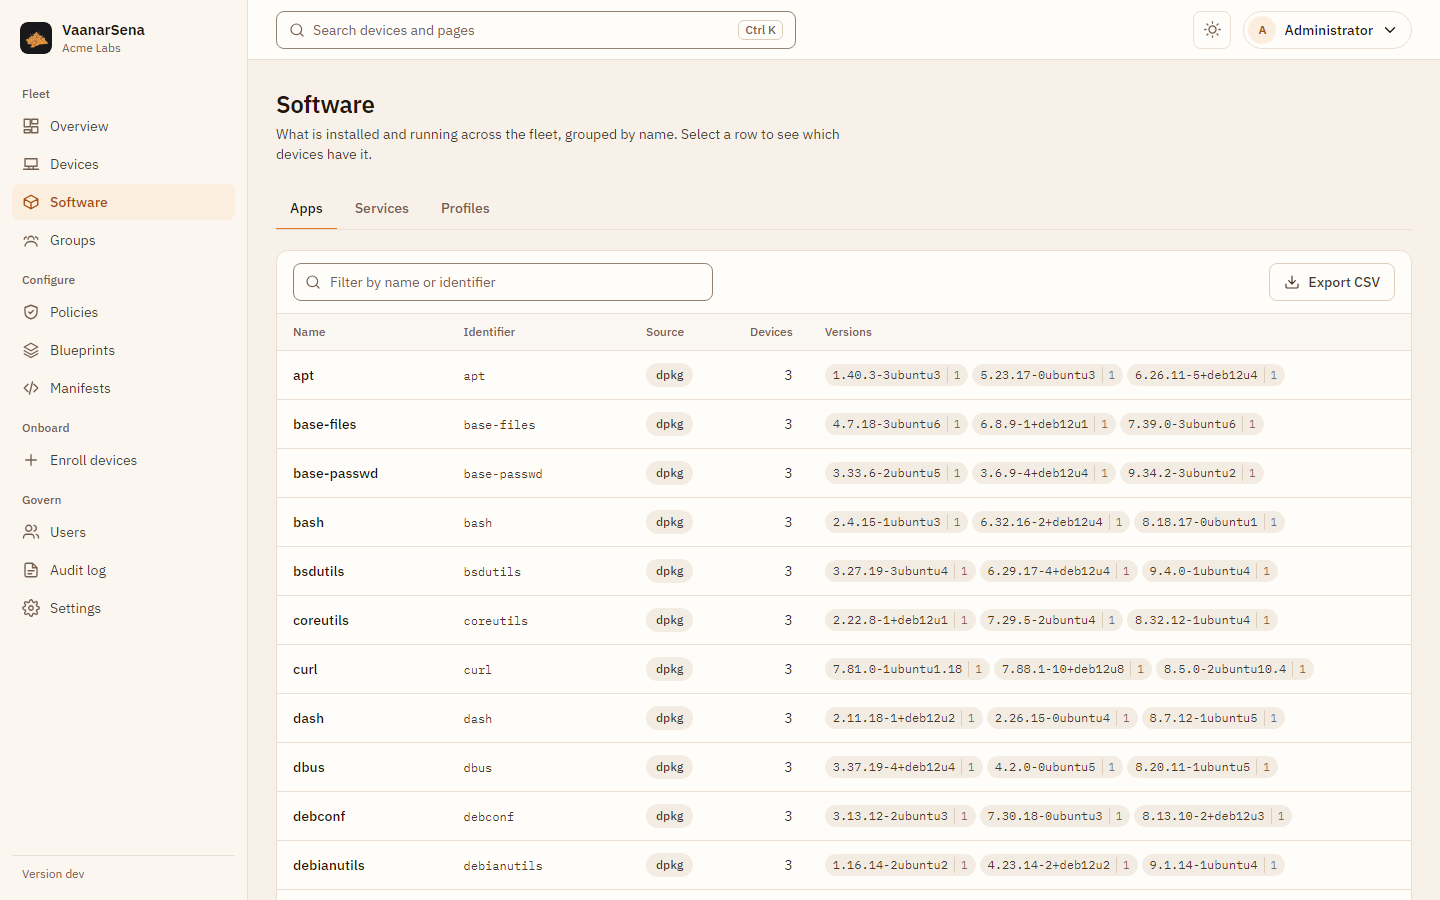Screen dimensions: 1440x900
Task: Focus the Filter by name or identifier box
Action: tap(503, 282)
